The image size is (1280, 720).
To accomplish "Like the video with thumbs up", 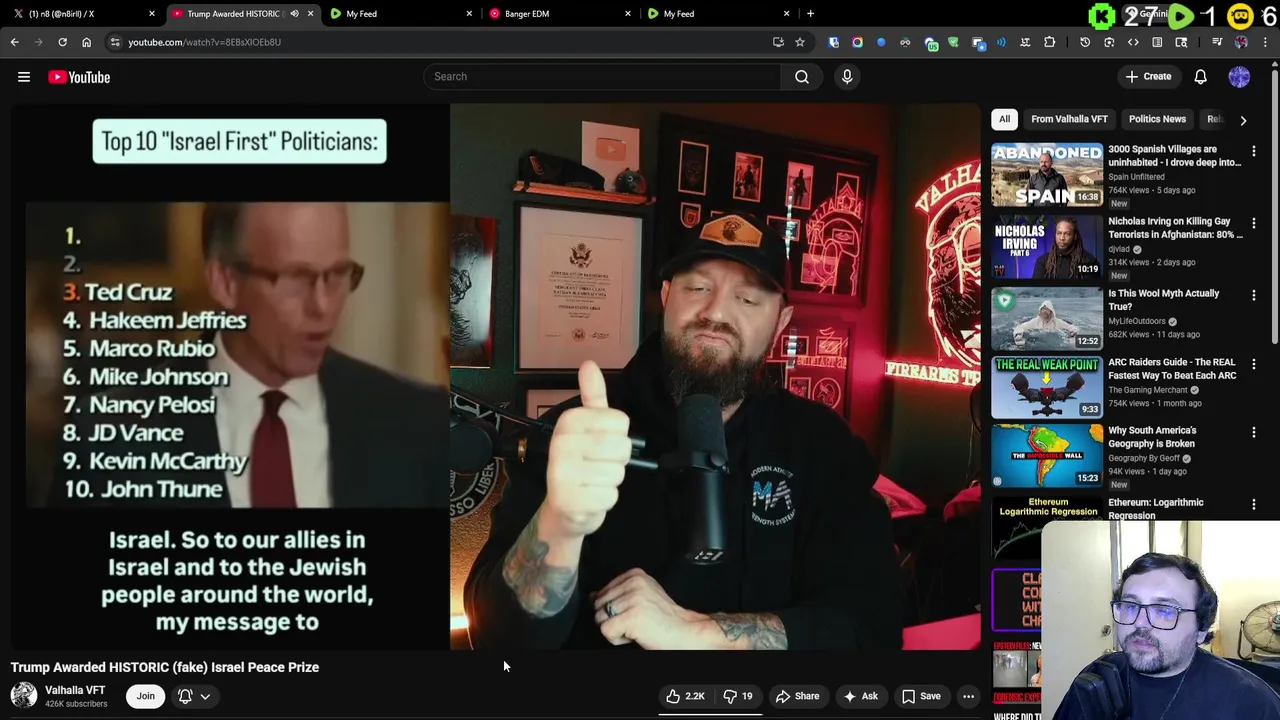I will coord(685,696).
